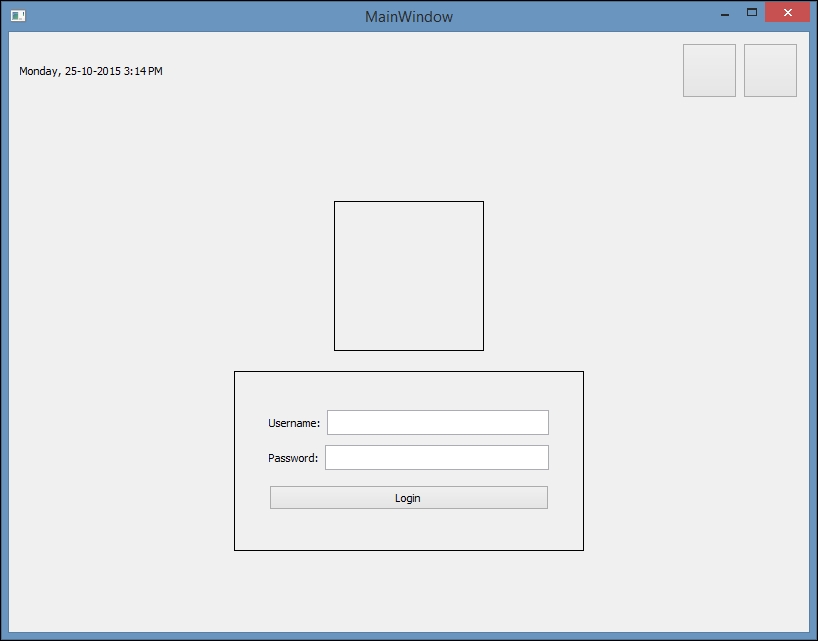Click the Login button
The height and width of the screenshot is (641, 818).
[408, 498]
